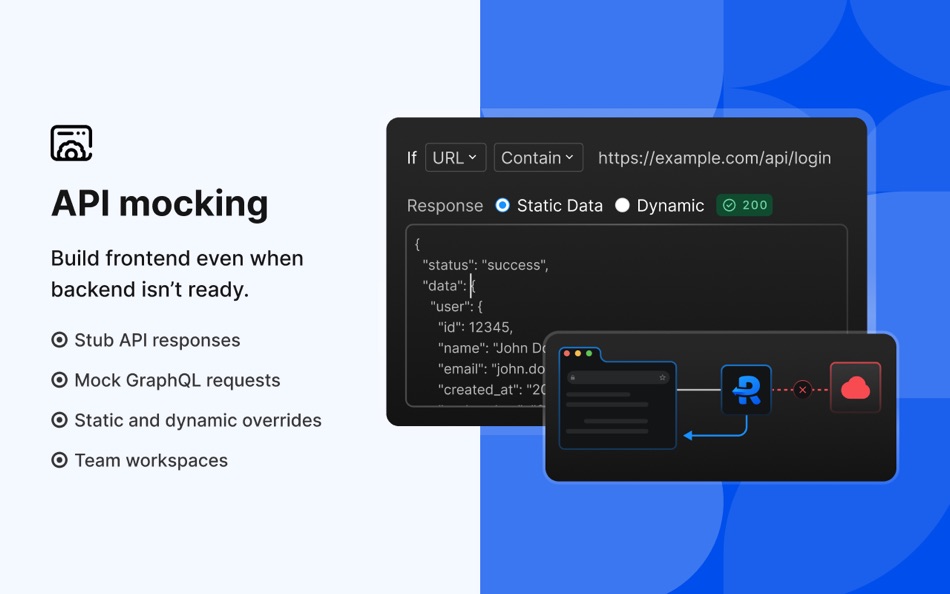Select the Dynamic radio button
The height and width of the screenshot is (594, 950).
622,205
